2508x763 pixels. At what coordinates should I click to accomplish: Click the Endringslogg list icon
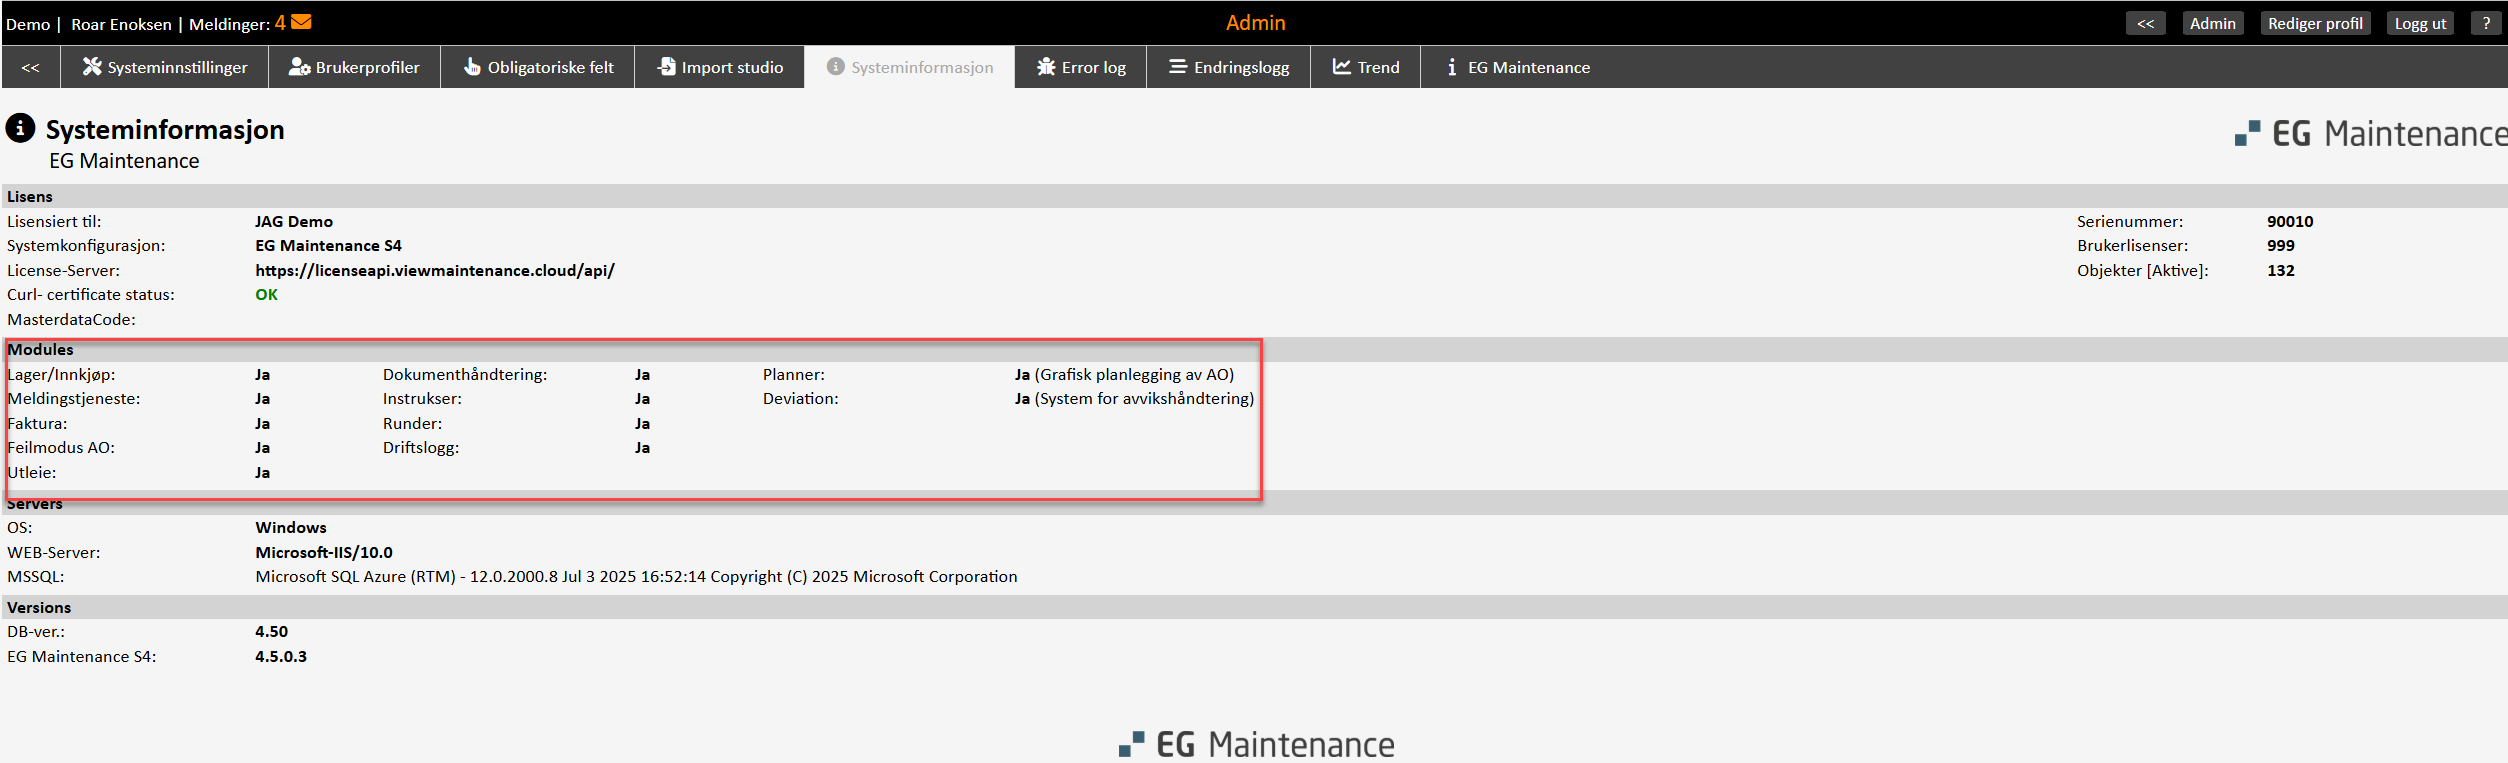[1178, 67]
